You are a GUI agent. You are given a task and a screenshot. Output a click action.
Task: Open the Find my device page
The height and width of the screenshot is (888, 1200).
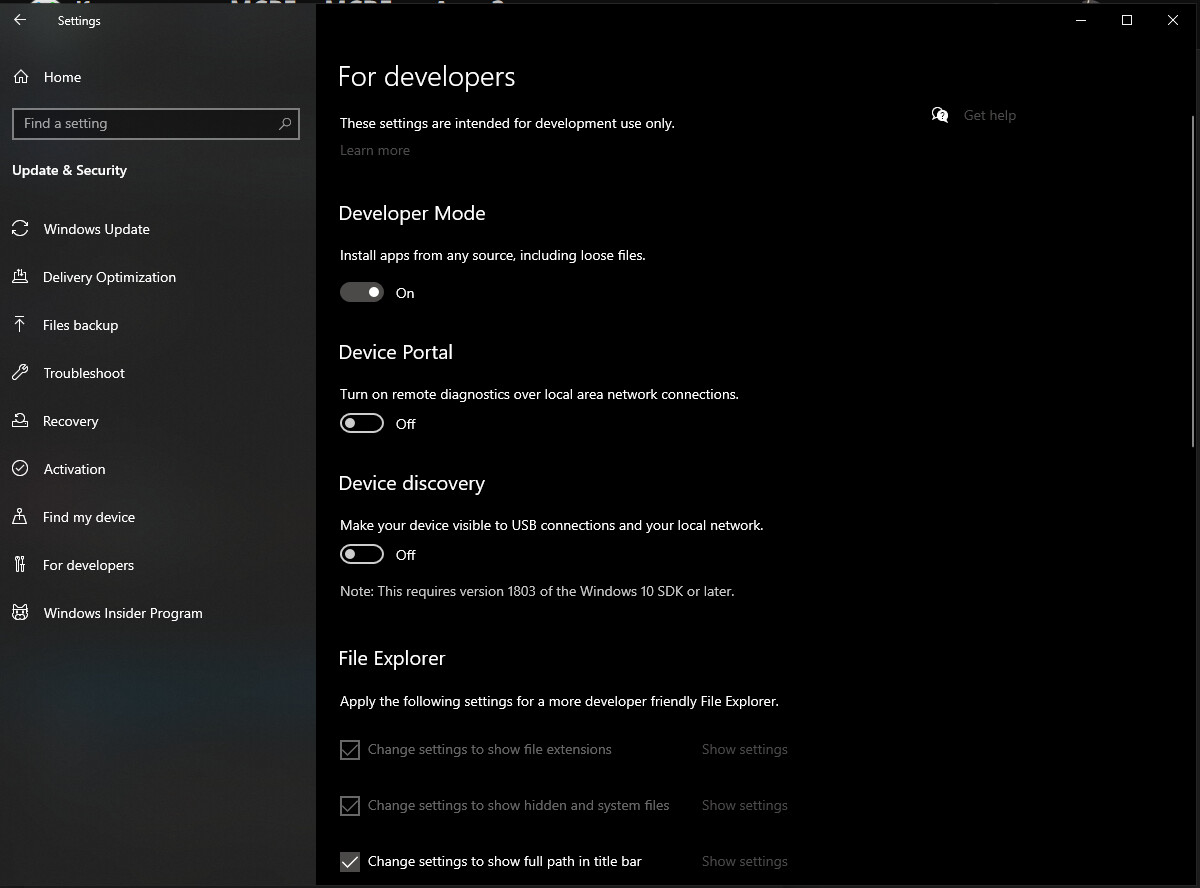(x=89, y=517)
